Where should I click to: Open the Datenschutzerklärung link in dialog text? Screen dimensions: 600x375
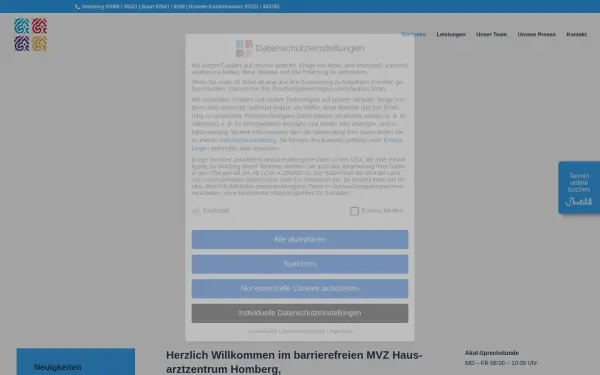248,140
